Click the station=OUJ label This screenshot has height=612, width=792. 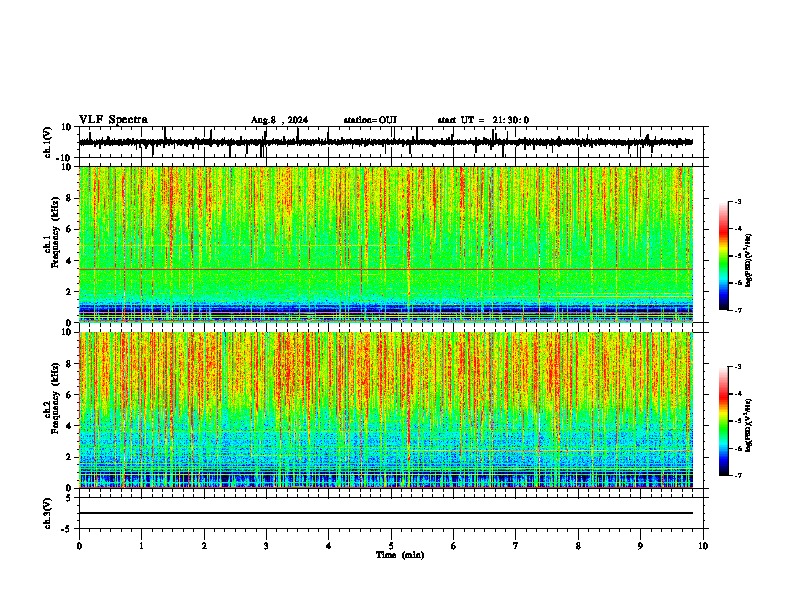click(x=370, y=120)
